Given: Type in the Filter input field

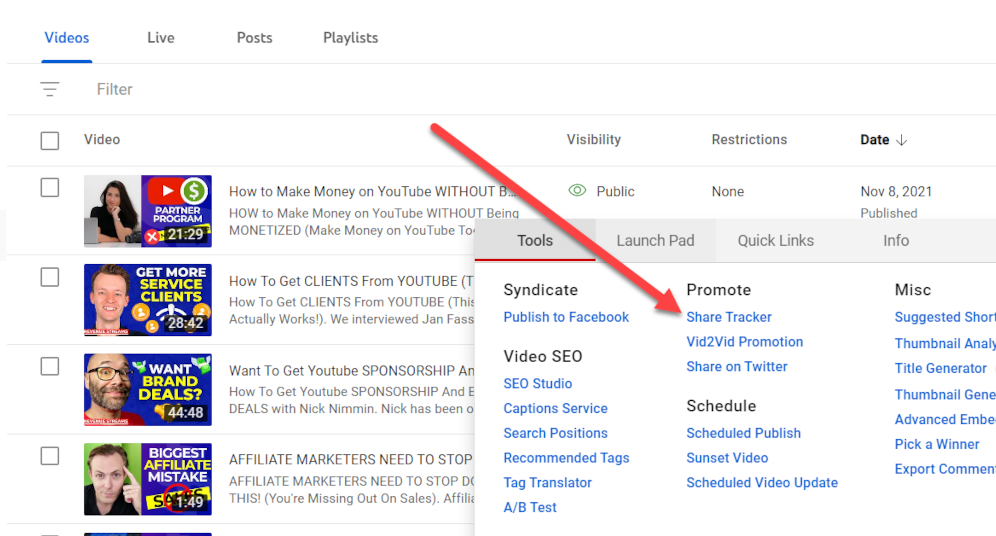Looking at the screenshot, I should [x=300, y=89].
